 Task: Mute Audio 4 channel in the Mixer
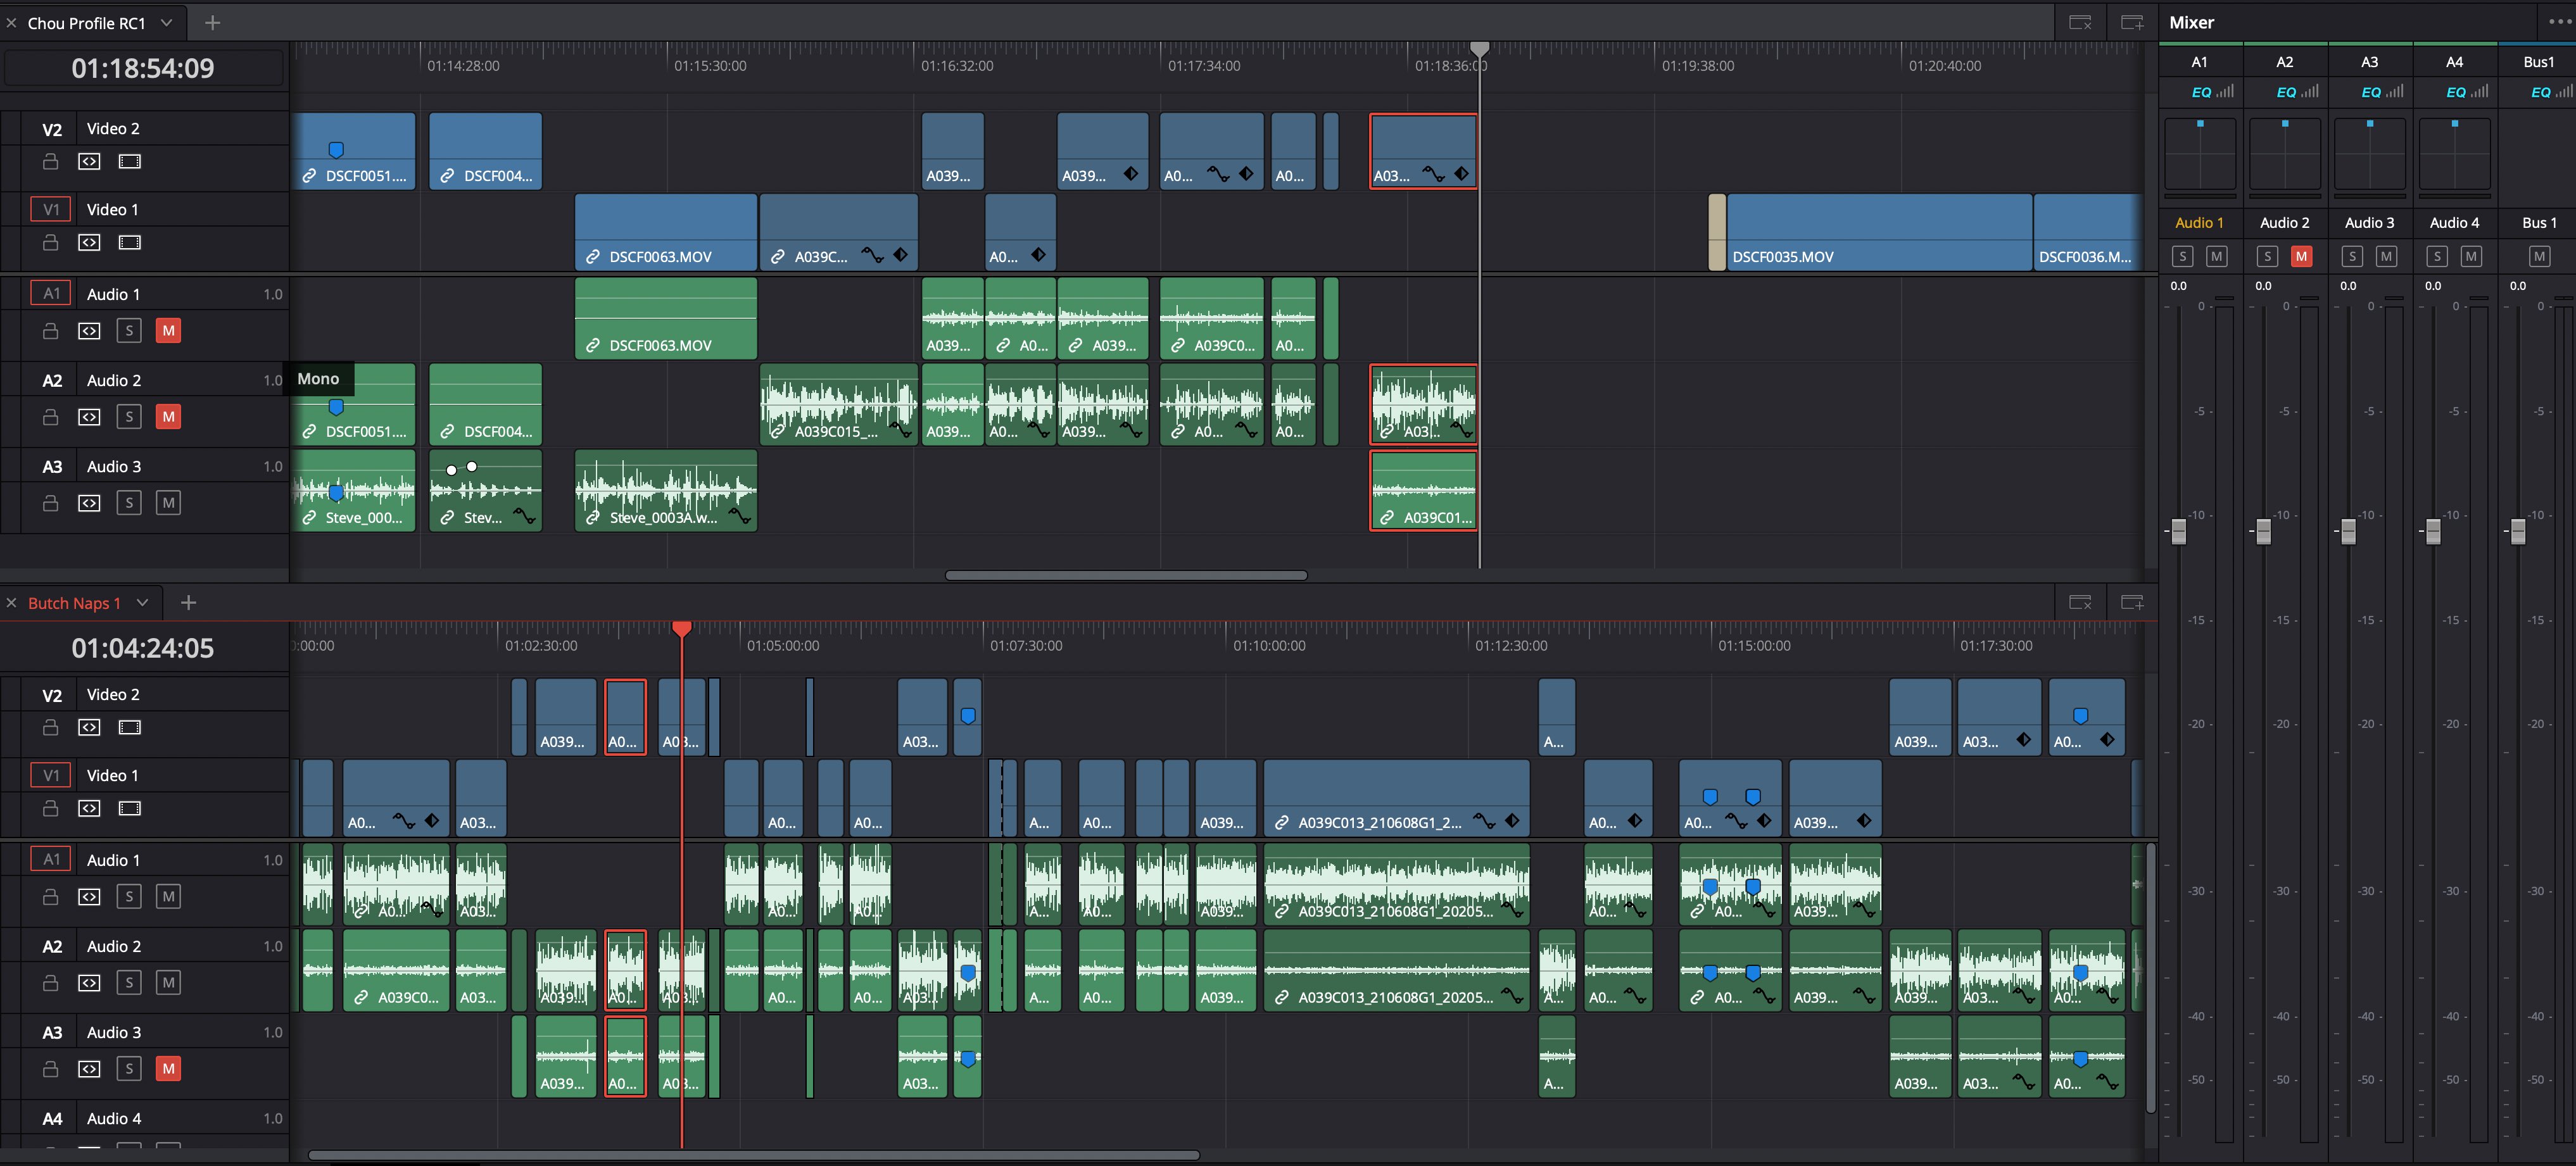point(2471,256)
